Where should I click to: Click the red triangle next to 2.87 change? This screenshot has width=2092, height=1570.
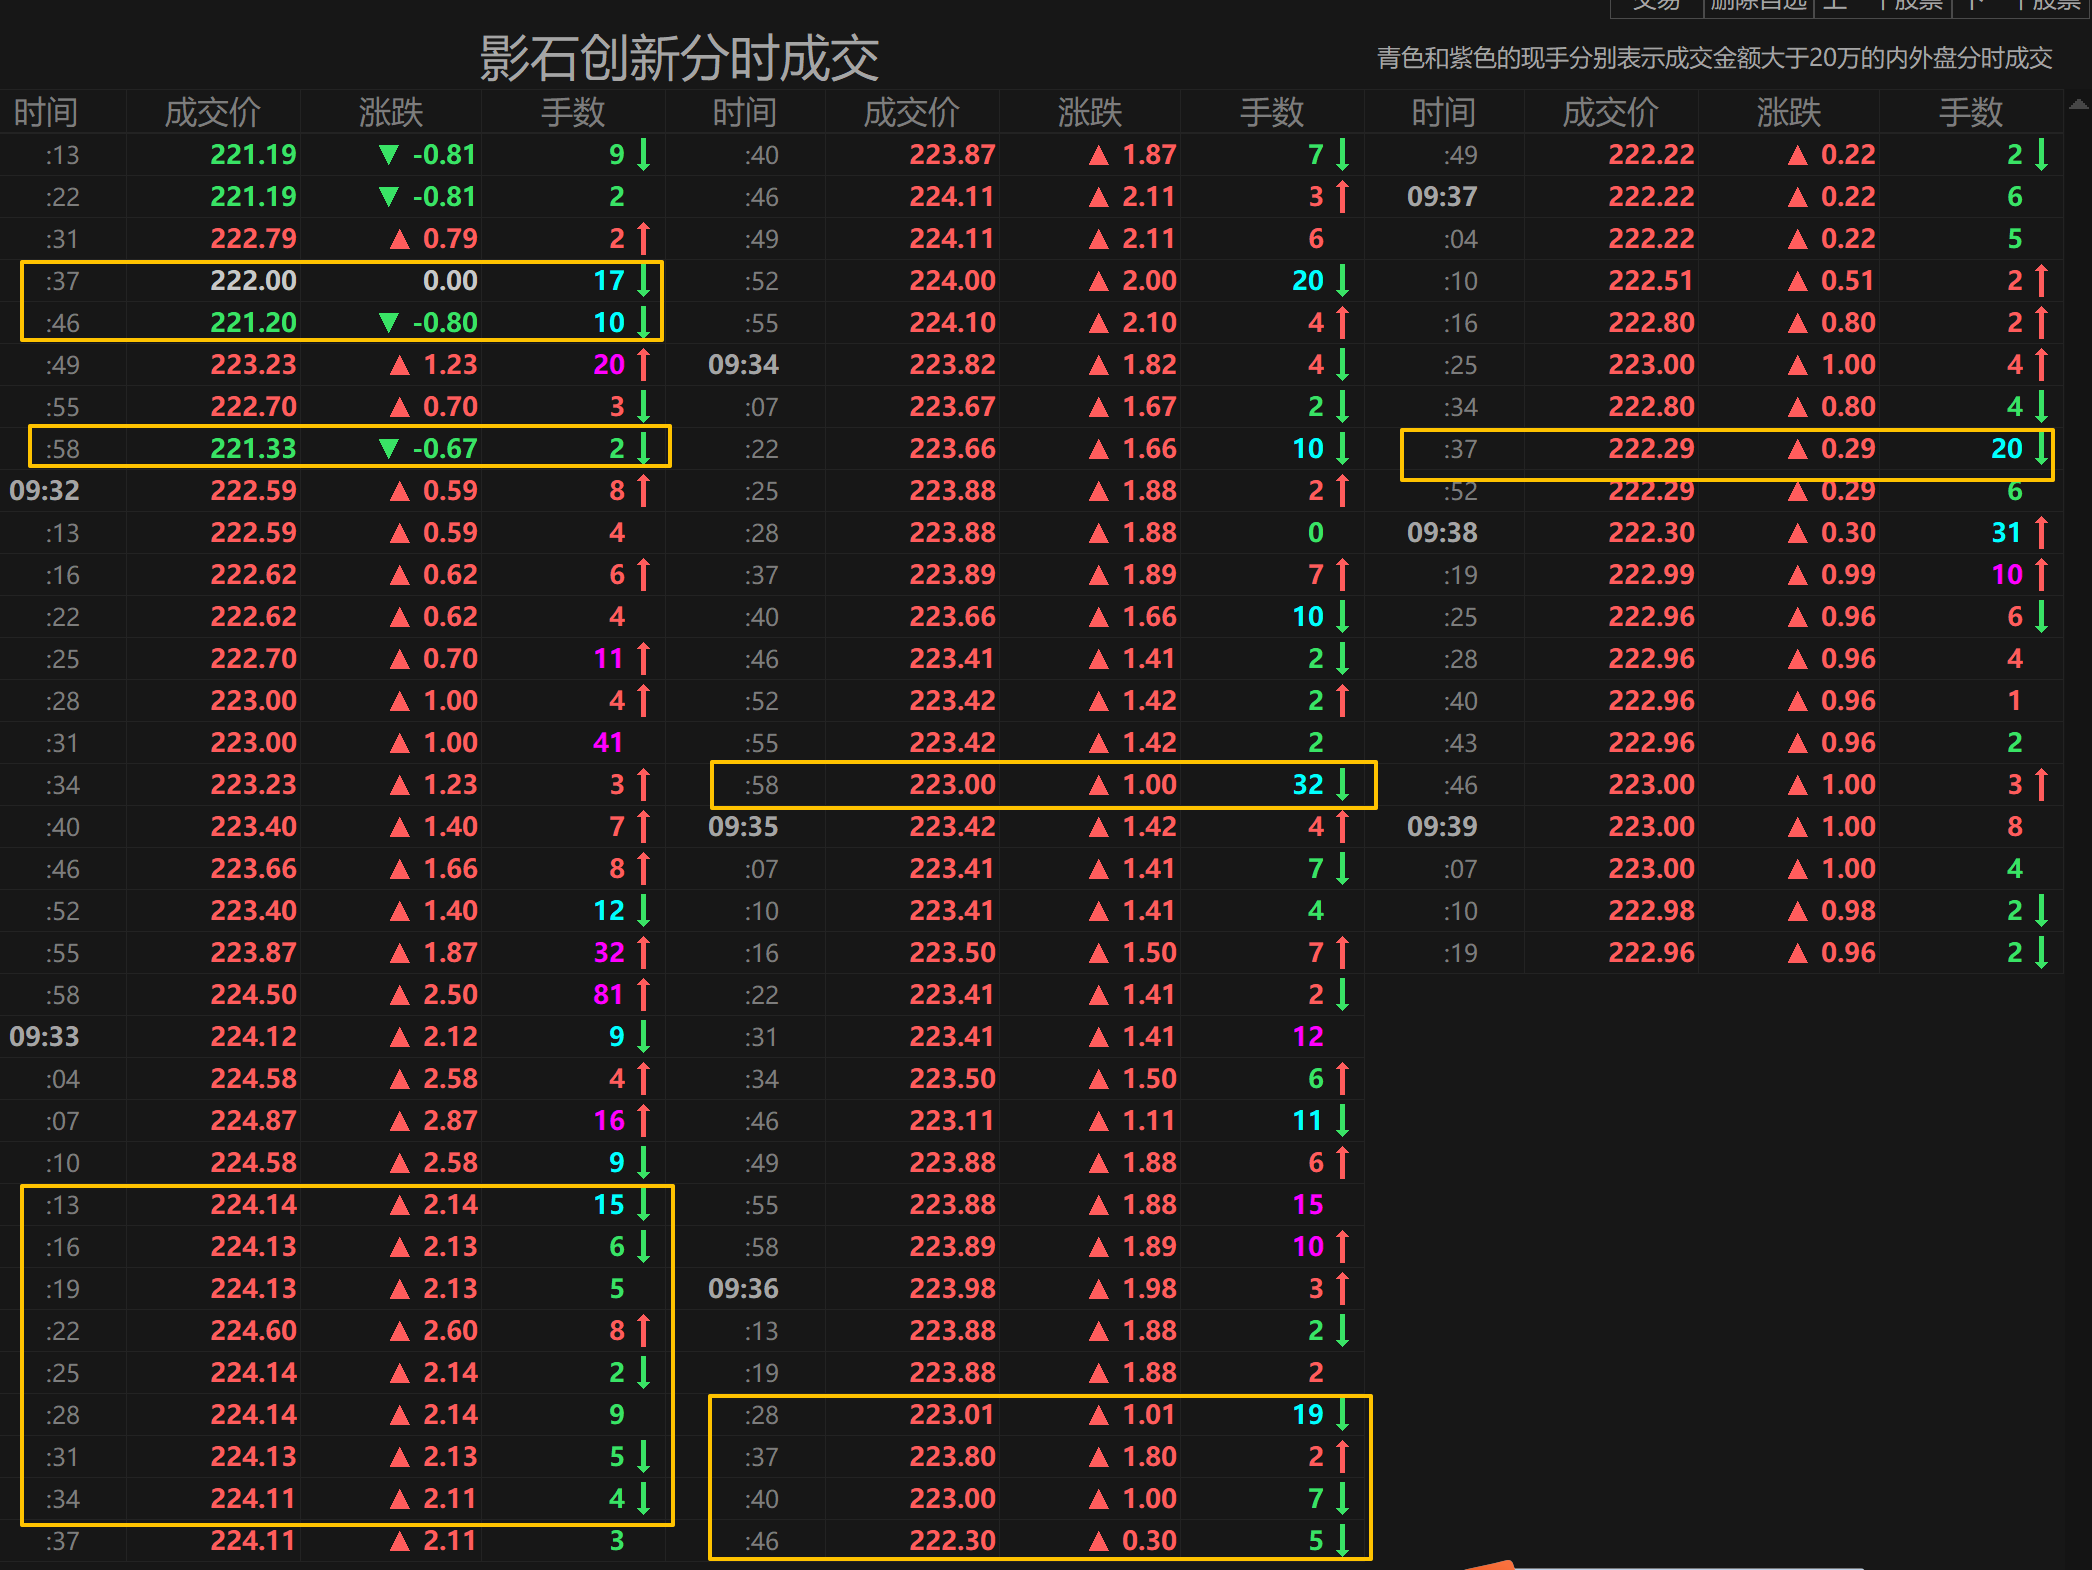click(x=400, y=1121)
